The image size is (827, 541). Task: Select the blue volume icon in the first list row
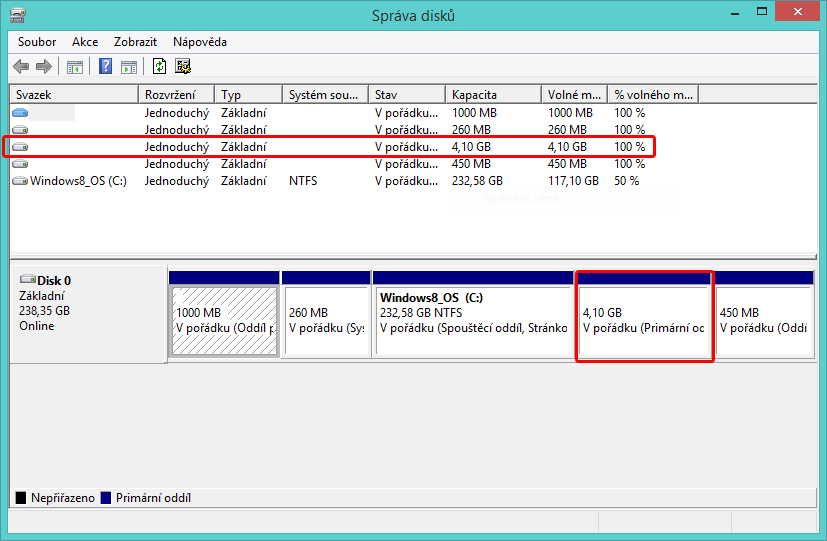click(x=20, y=113)
